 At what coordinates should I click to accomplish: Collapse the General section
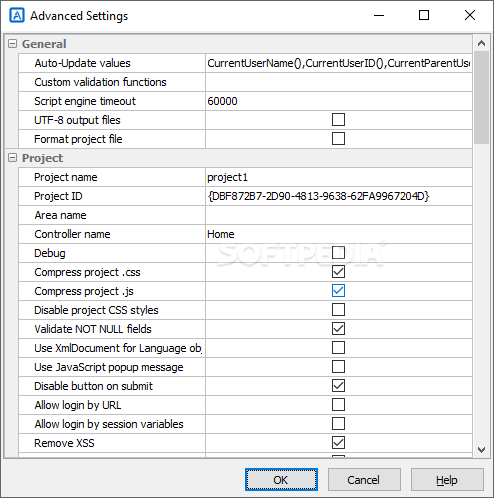click(x=12, y=44)
